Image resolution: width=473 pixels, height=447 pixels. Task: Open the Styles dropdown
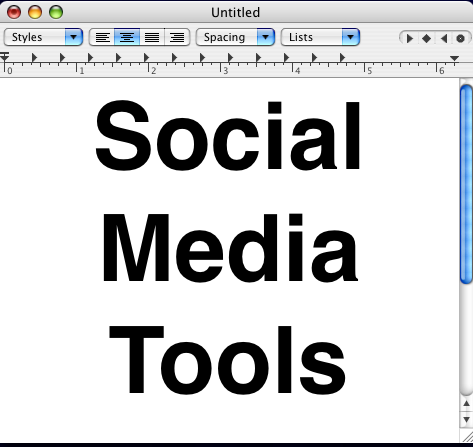point(43,37)
